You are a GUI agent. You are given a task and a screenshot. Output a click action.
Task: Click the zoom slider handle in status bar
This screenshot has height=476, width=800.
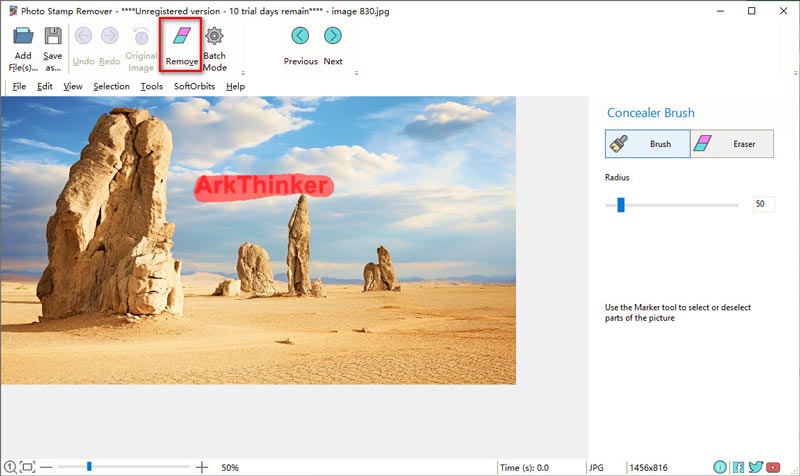pyautogui.click(x=89, y=466)
